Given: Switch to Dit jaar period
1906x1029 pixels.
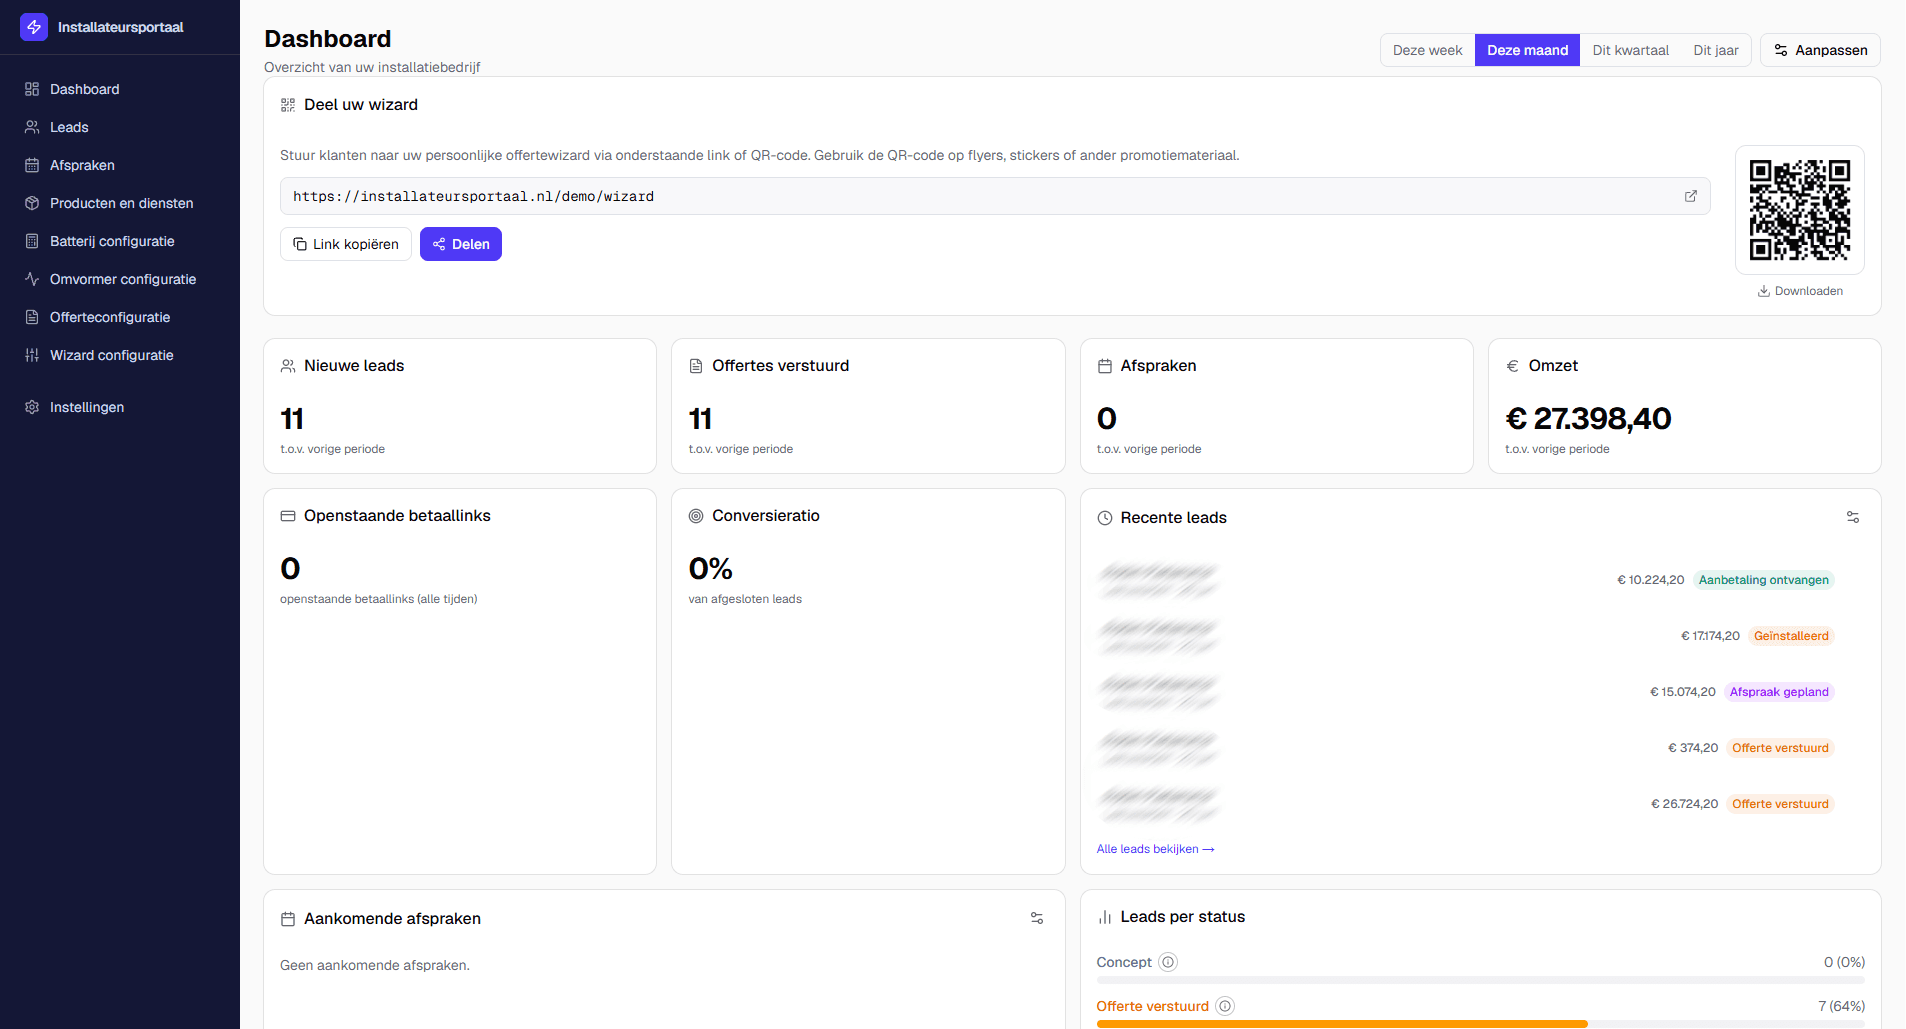Looking at the screenshot, I should 1716,50.
